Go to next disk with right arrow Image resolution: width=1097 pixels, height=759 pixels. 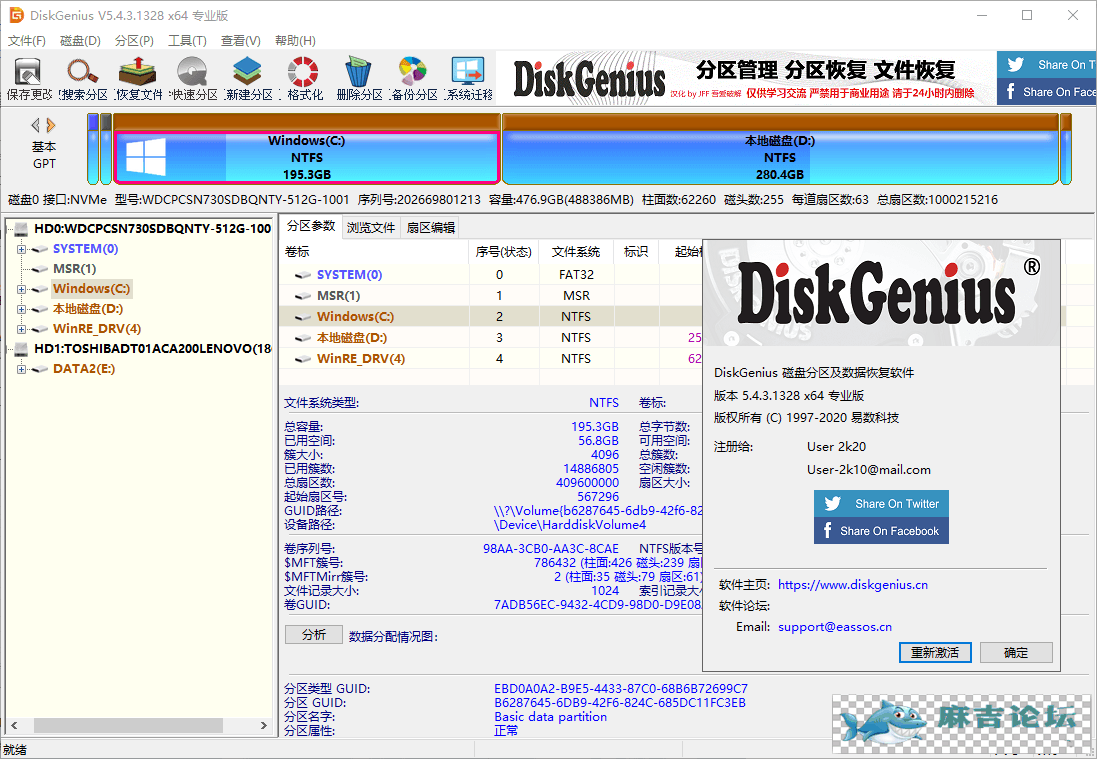coord(50,125)
